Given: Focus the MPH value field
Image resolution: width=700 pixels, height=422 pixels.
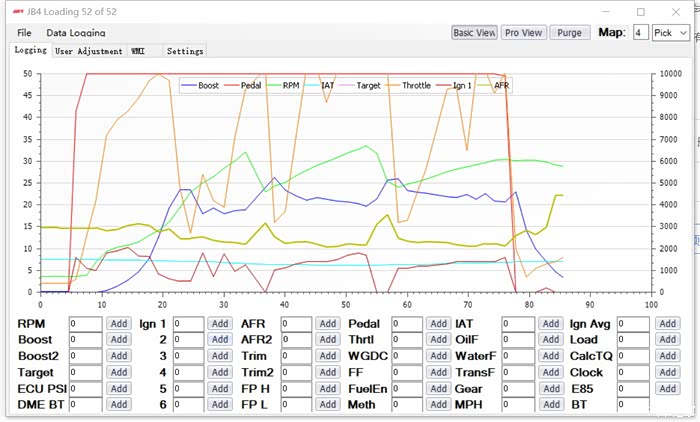Looking at the screenshot, I should (517, 405).
